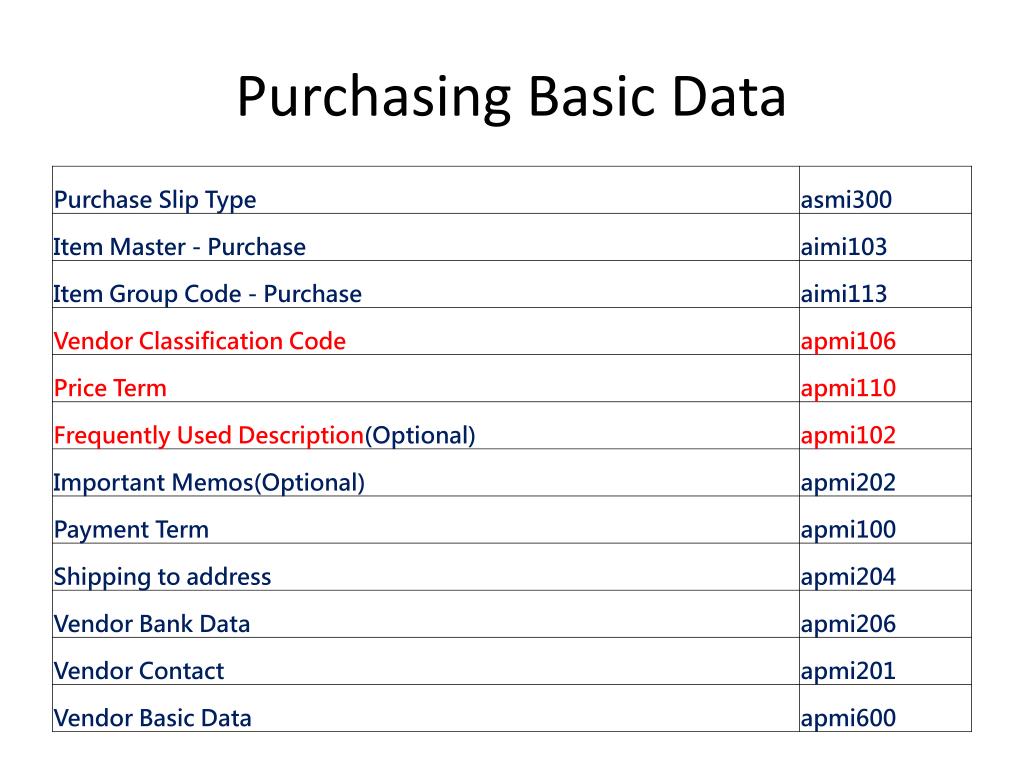The height and width of the screenshot is (768, 1024).
Task: Click the Purchasing Basic Data title
Action: tap(511, 98)
